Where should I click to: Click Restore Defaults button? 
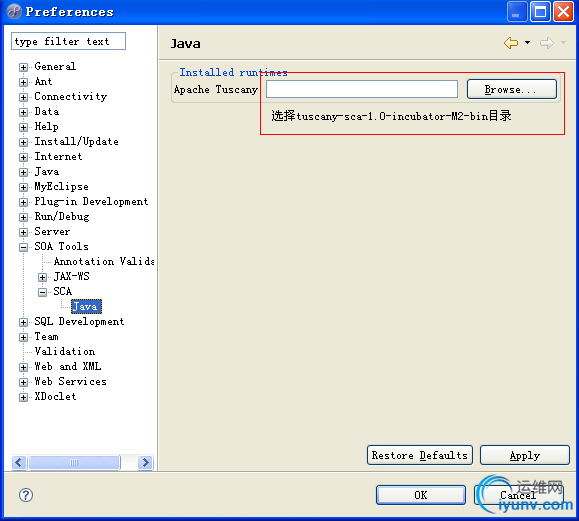(x=420, y=455)
